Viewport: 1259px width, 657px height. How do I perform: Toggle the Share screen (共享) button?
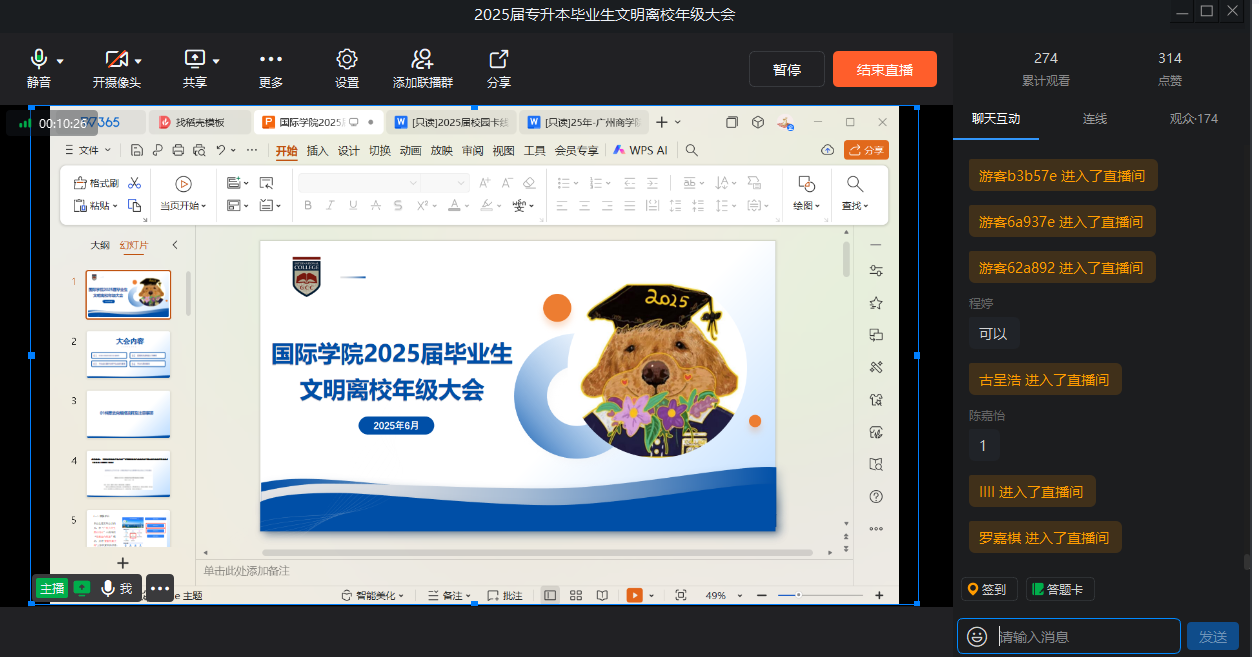pyautogui.click(x=194, y=60)
